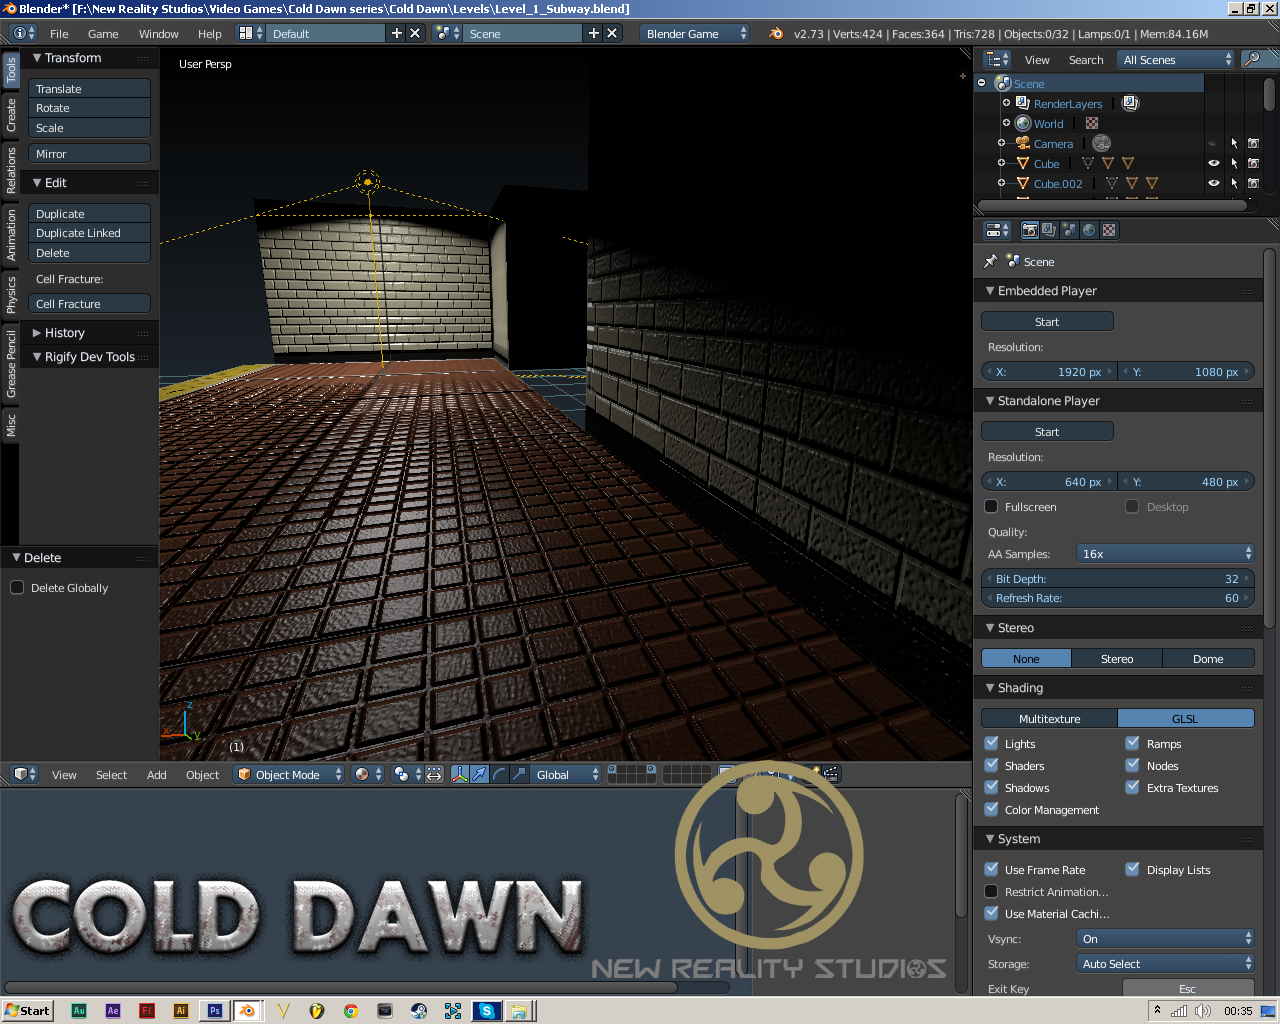Open Photoshop from the taskbar
The width and height of the screenshot is (1280, 1024).
pos(214,1011)
